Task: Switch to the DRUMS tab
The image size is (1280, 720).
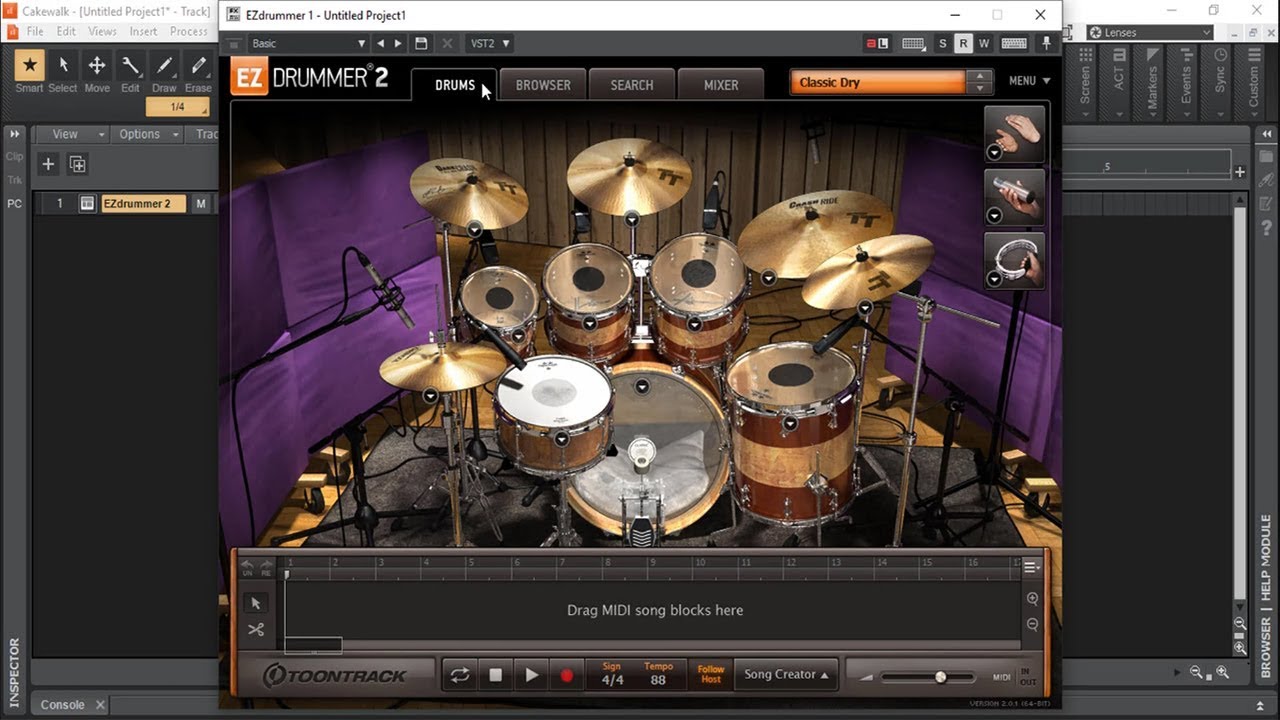Action: 455,85
